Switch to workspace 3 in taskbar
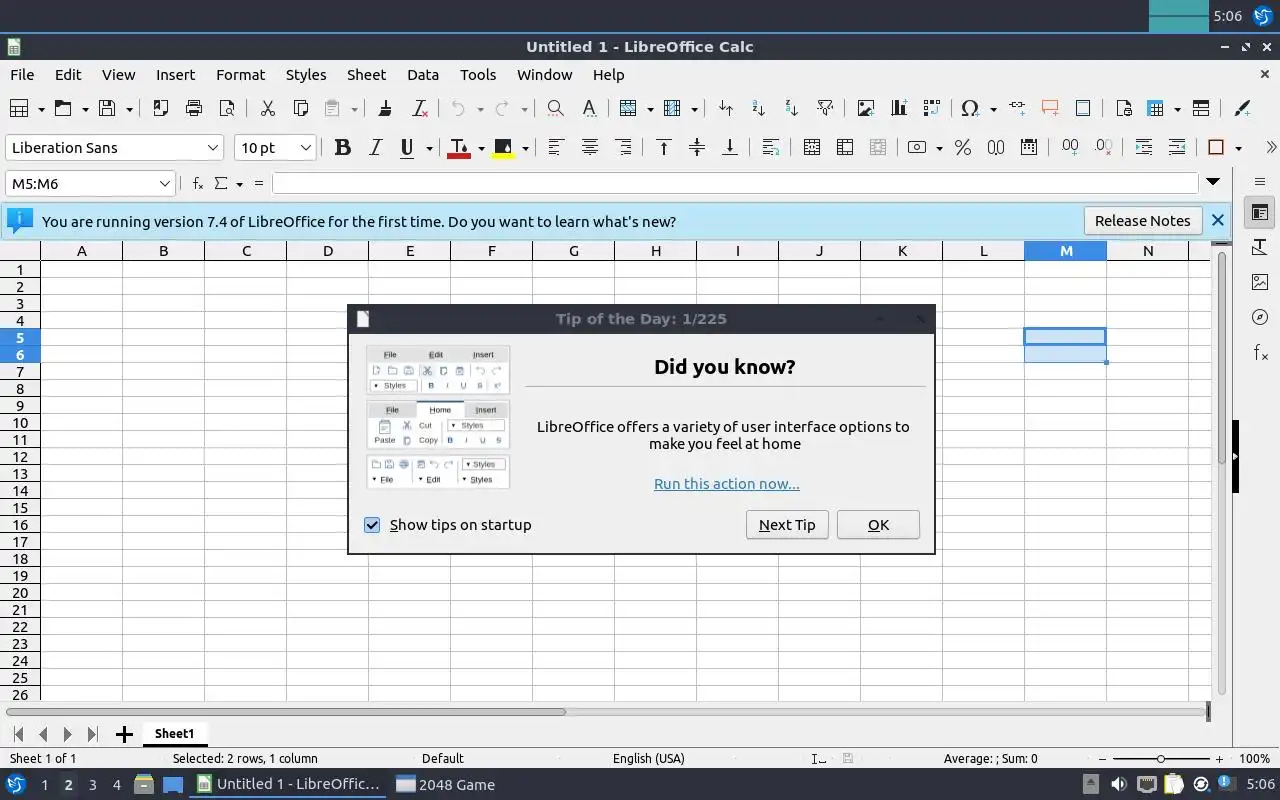 pyautogui.click(x=92, y=785)
